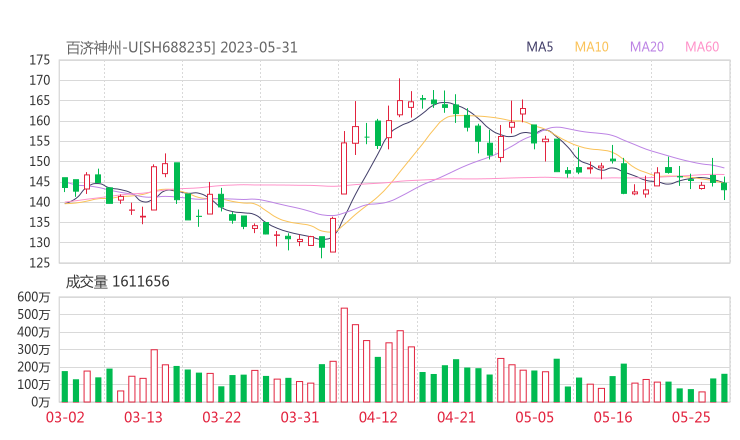Click the 05-25 date axis label
The height and width of the screenshot is (440, 740).
(x=691, y=417)
